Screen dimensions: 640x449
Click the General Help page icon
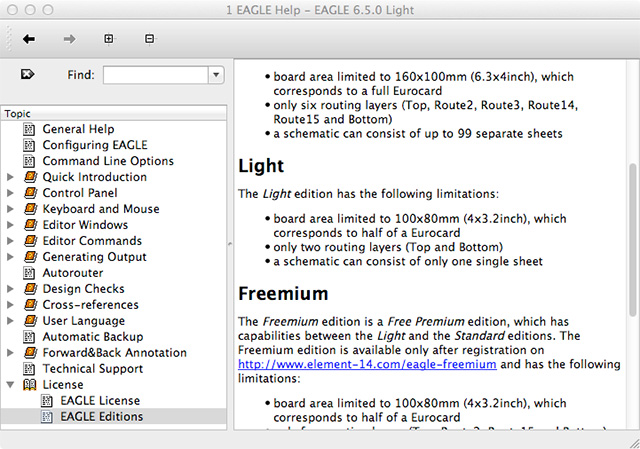pos(29,129)
